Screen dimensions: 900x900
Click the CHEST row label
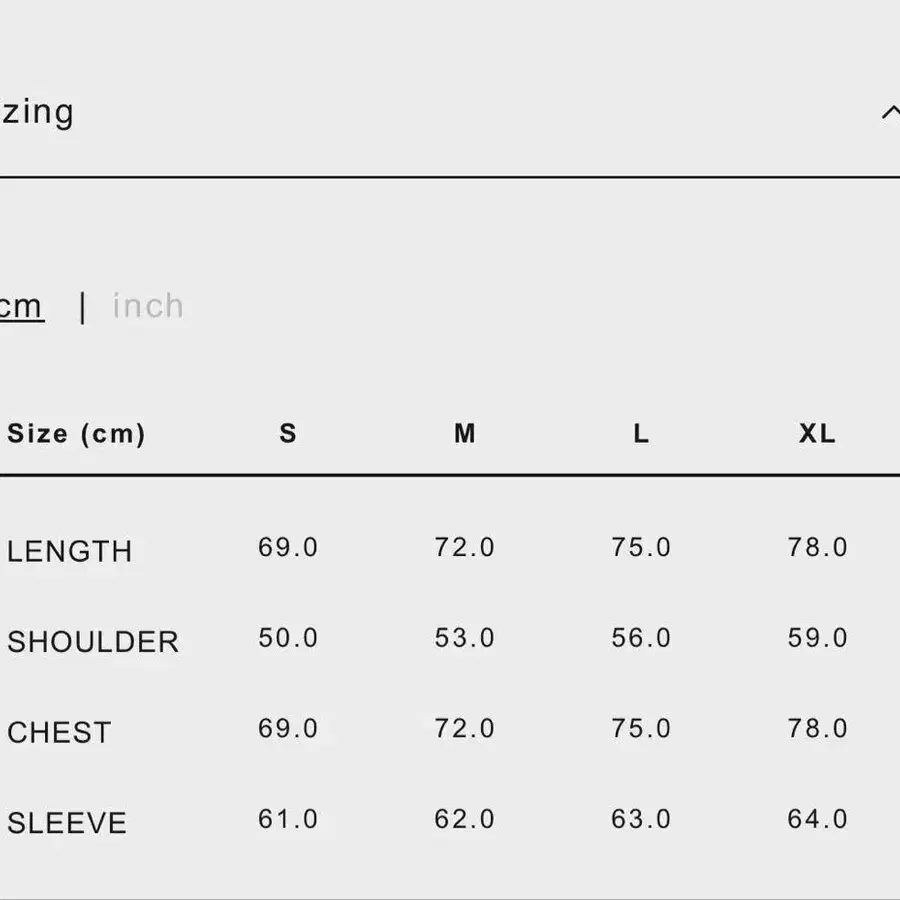tap(59, 732)
